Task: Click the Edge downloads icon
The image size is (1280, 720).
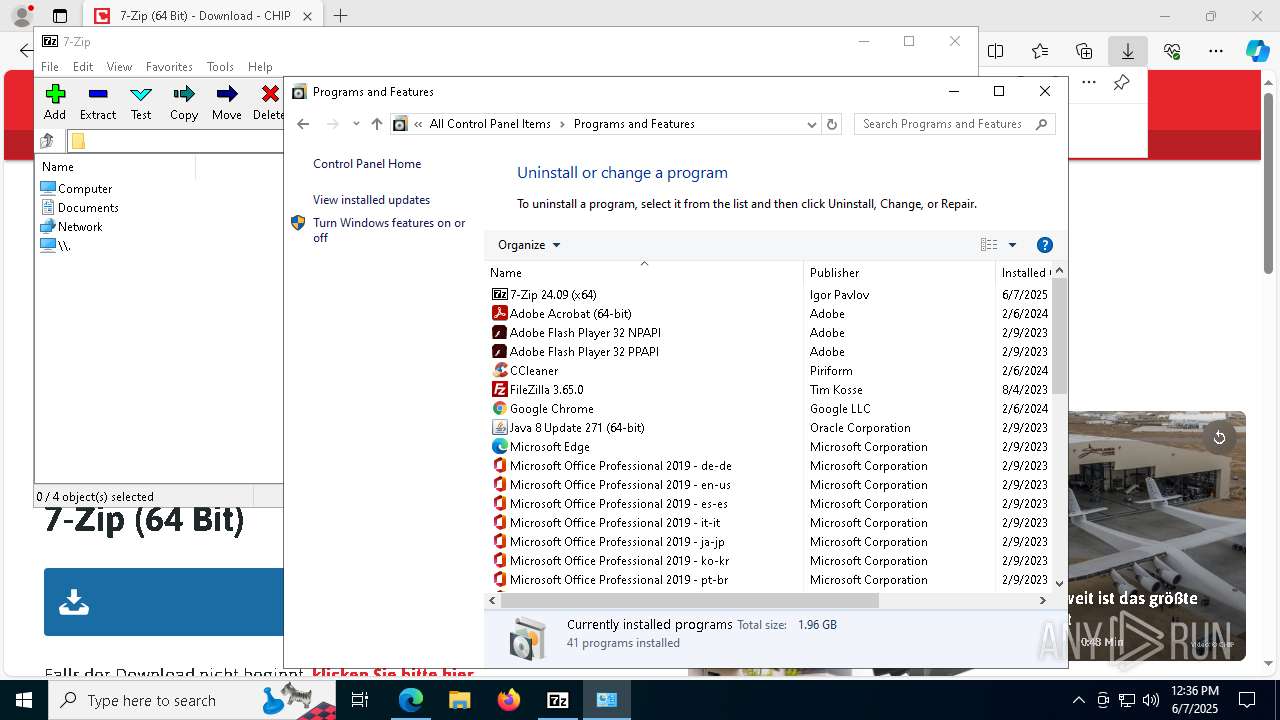Action: tap(1127, 51)
